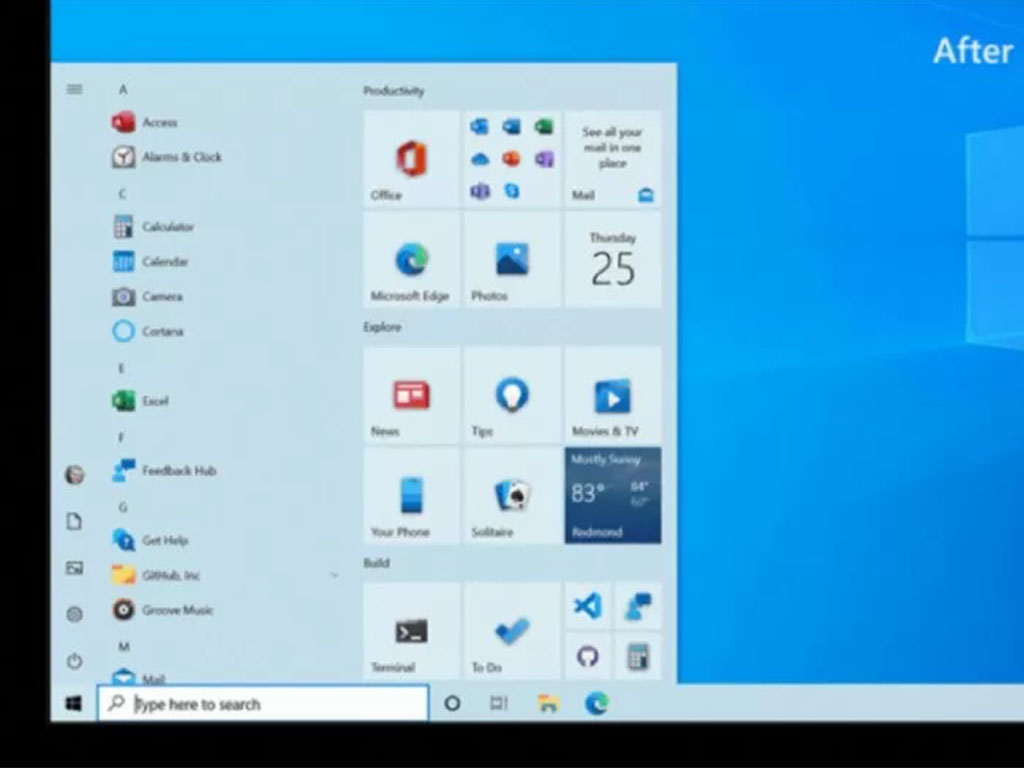The image size is (1024, 768).
Task: Open Calculator from the app list
Action: (x=153, y=227)
